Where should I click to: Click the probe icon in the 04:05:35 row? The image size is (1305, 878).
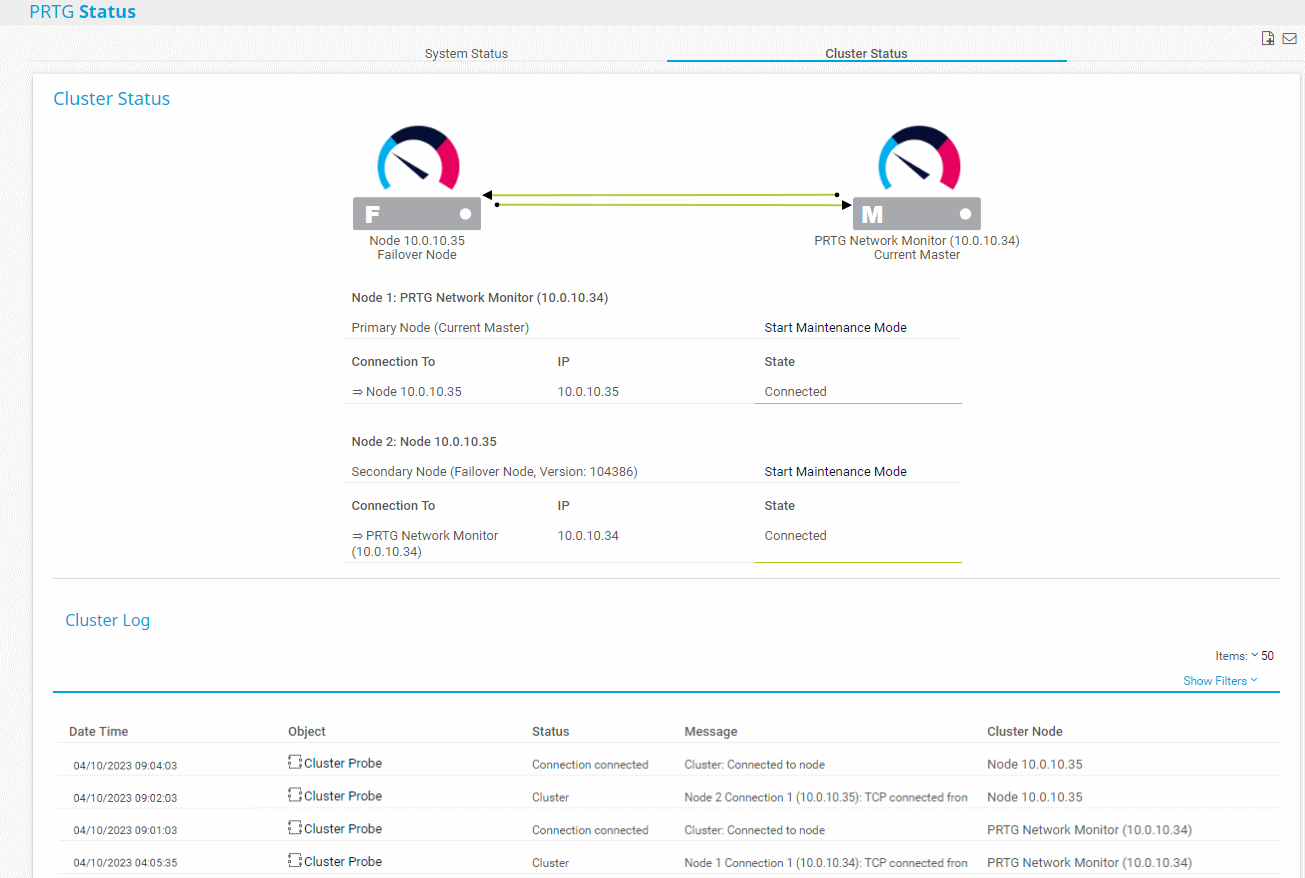[x=295, y=861]
